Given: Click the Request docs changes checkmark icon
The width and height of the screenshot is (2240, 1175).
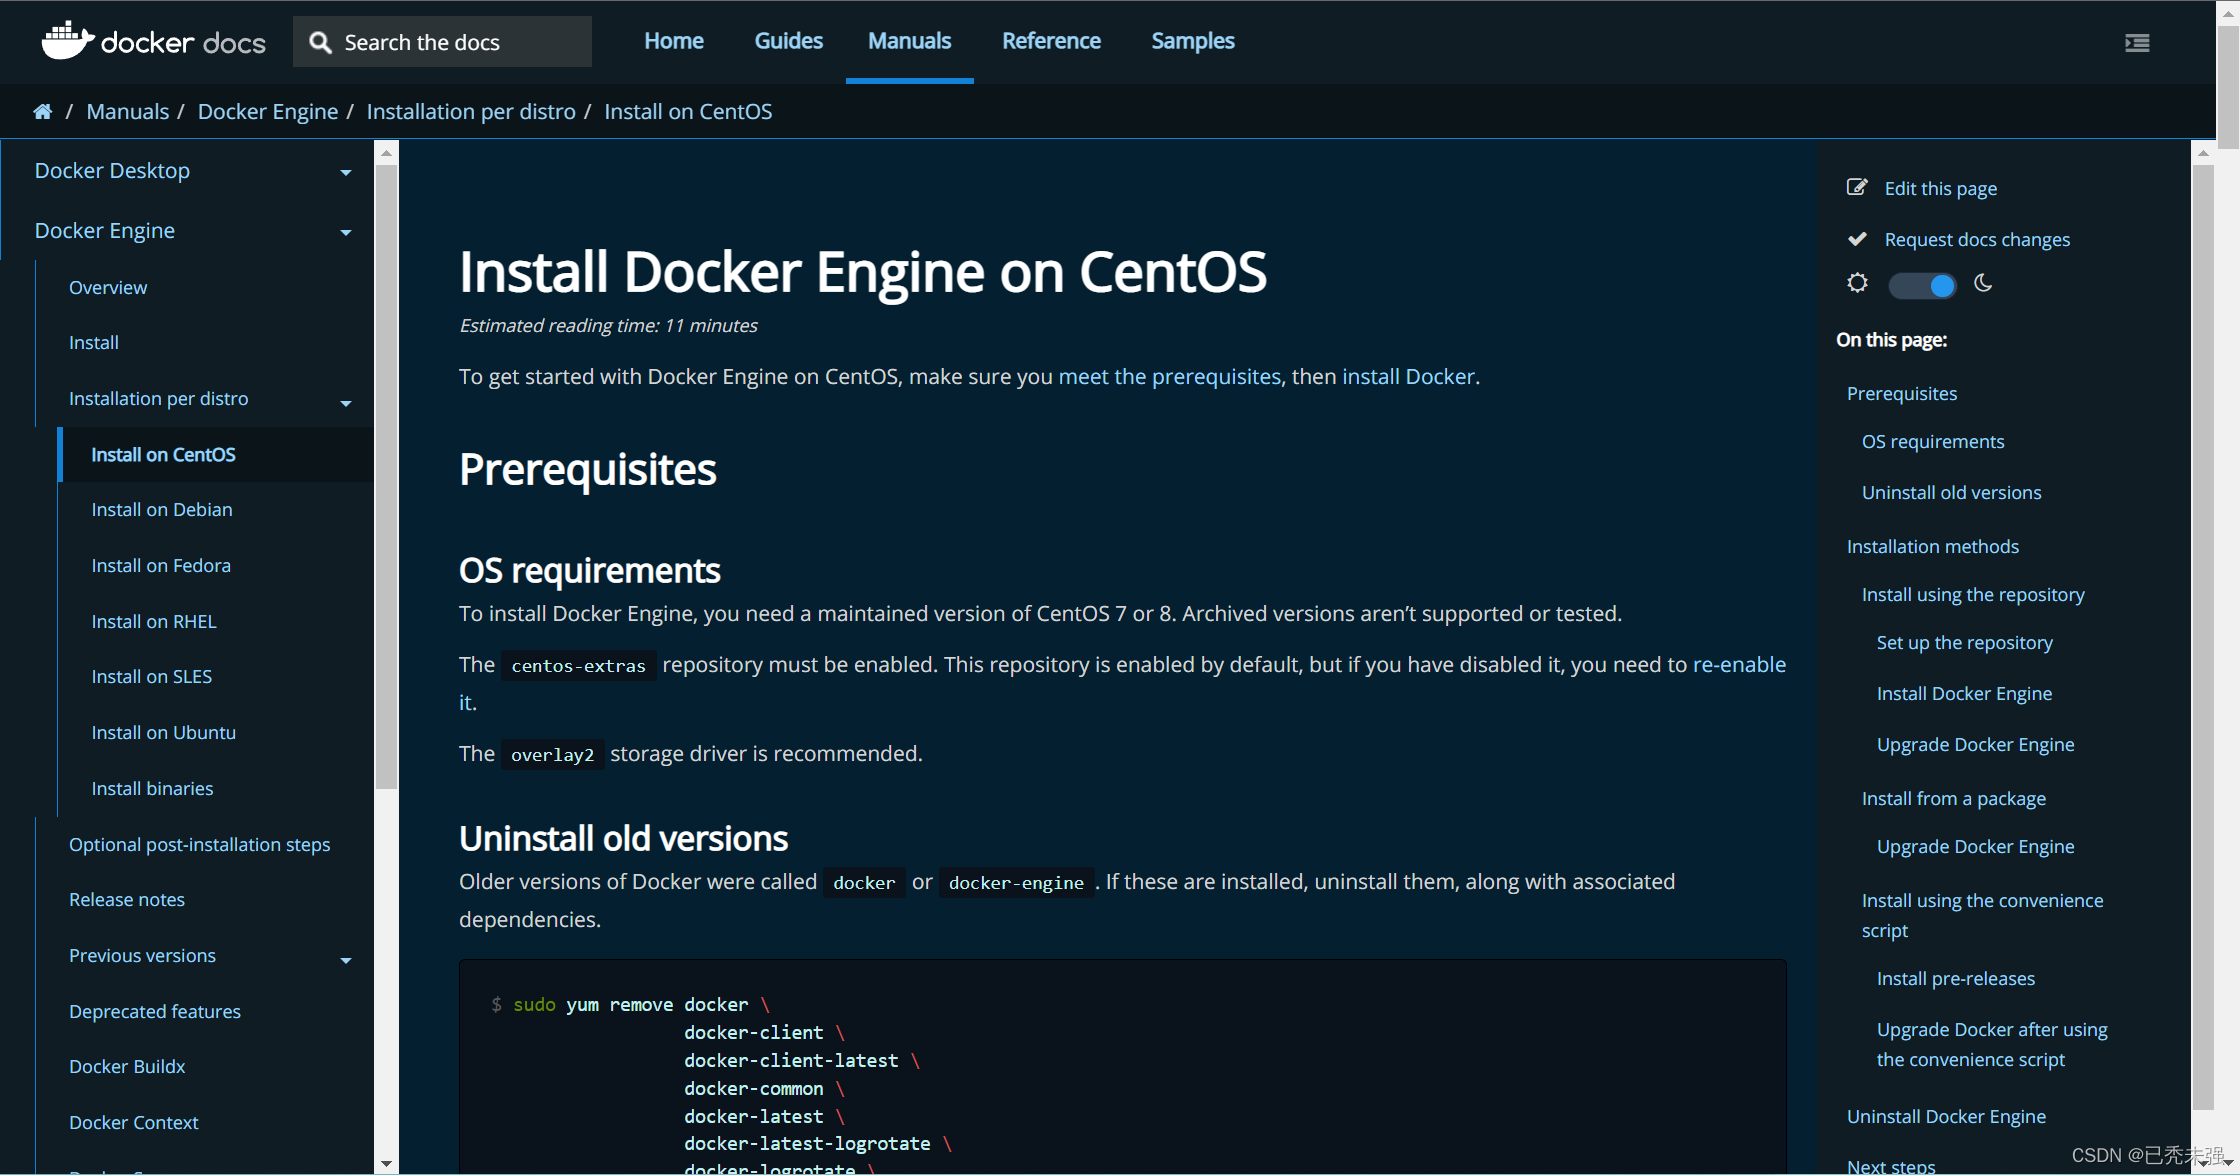Looking at the screenshot, I should (1857, 239).
